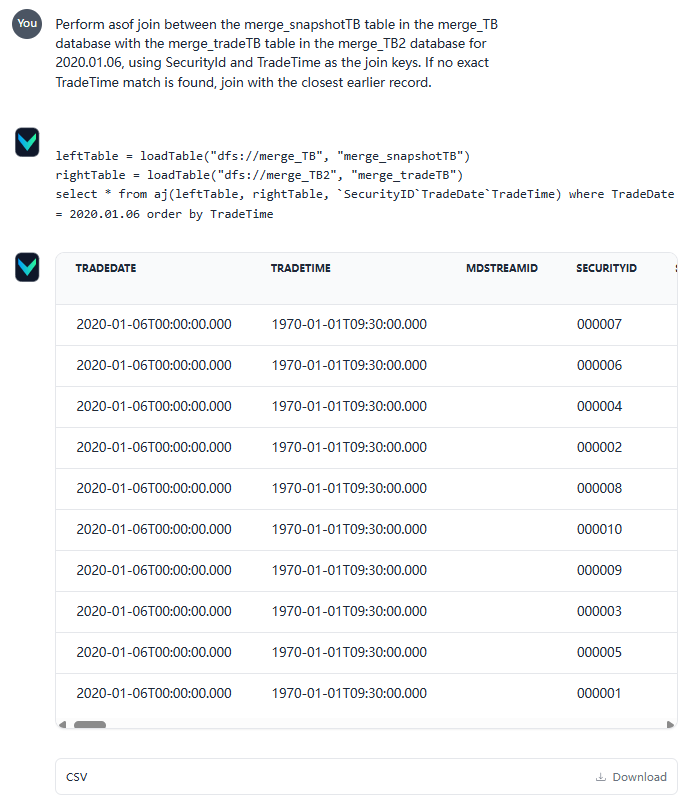Screen dimensions: 695x805
Task: Select the TRADETIME column header
Action: (300, 268)
